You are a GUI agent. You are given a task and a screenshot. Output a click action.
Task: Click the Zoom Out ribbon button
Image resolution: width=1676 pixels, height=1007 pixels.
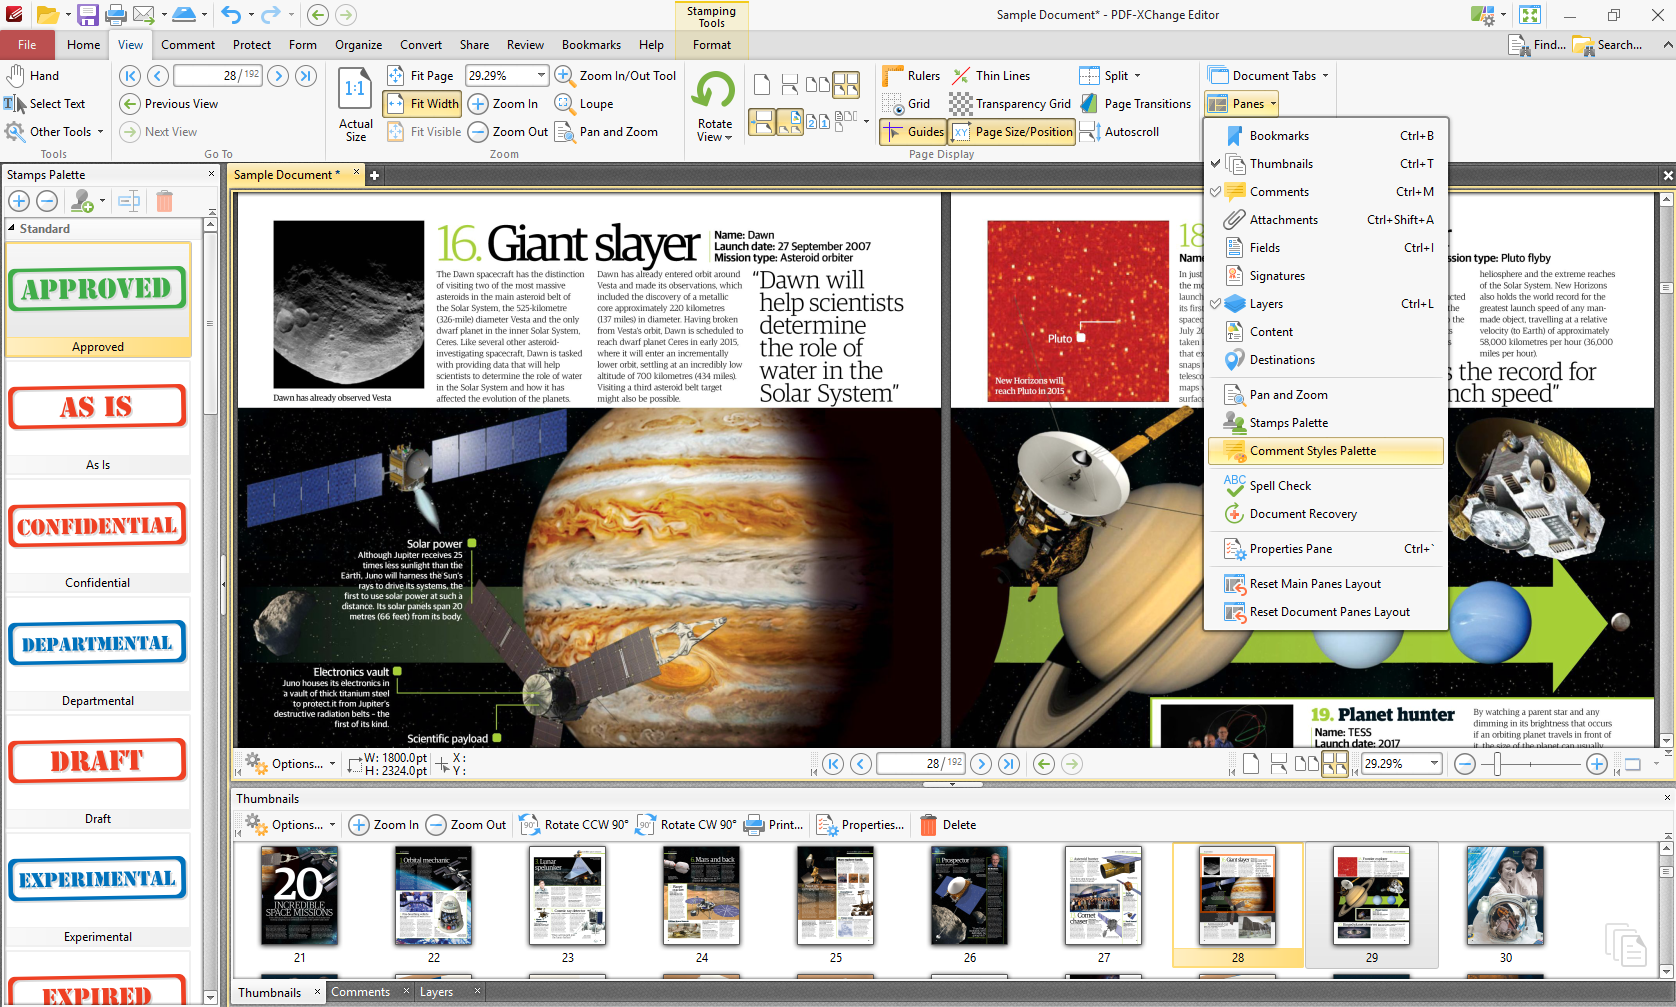click(x=508, y=132)
